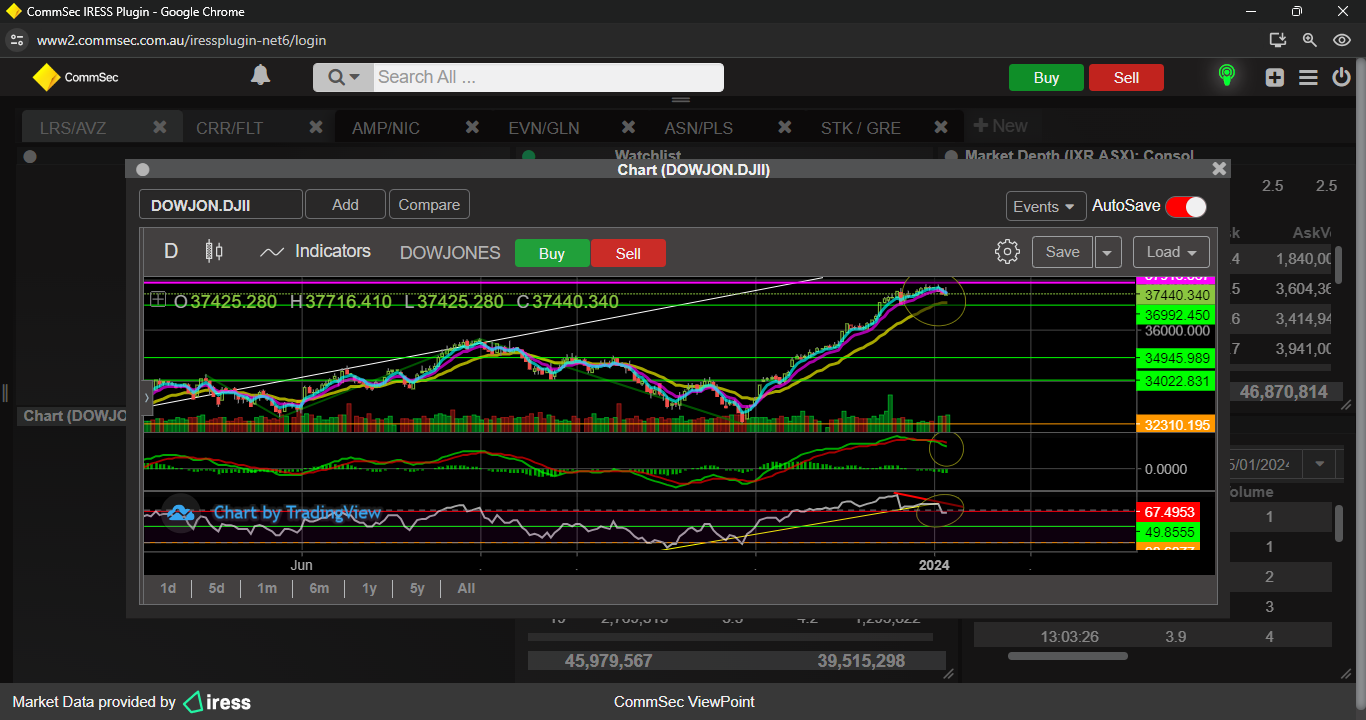Viewport: 1366px width, 720px height.
Task: Close the LRS/AVZ tab
Action: pos(160,127)
